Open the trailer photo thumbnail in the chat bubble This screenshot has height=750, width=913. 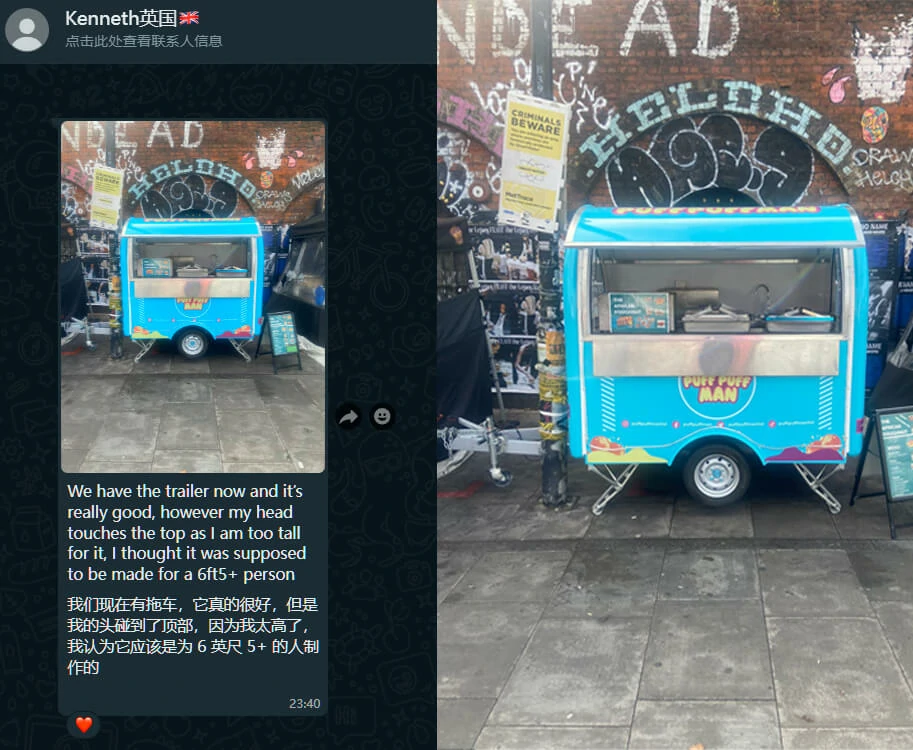193,296
